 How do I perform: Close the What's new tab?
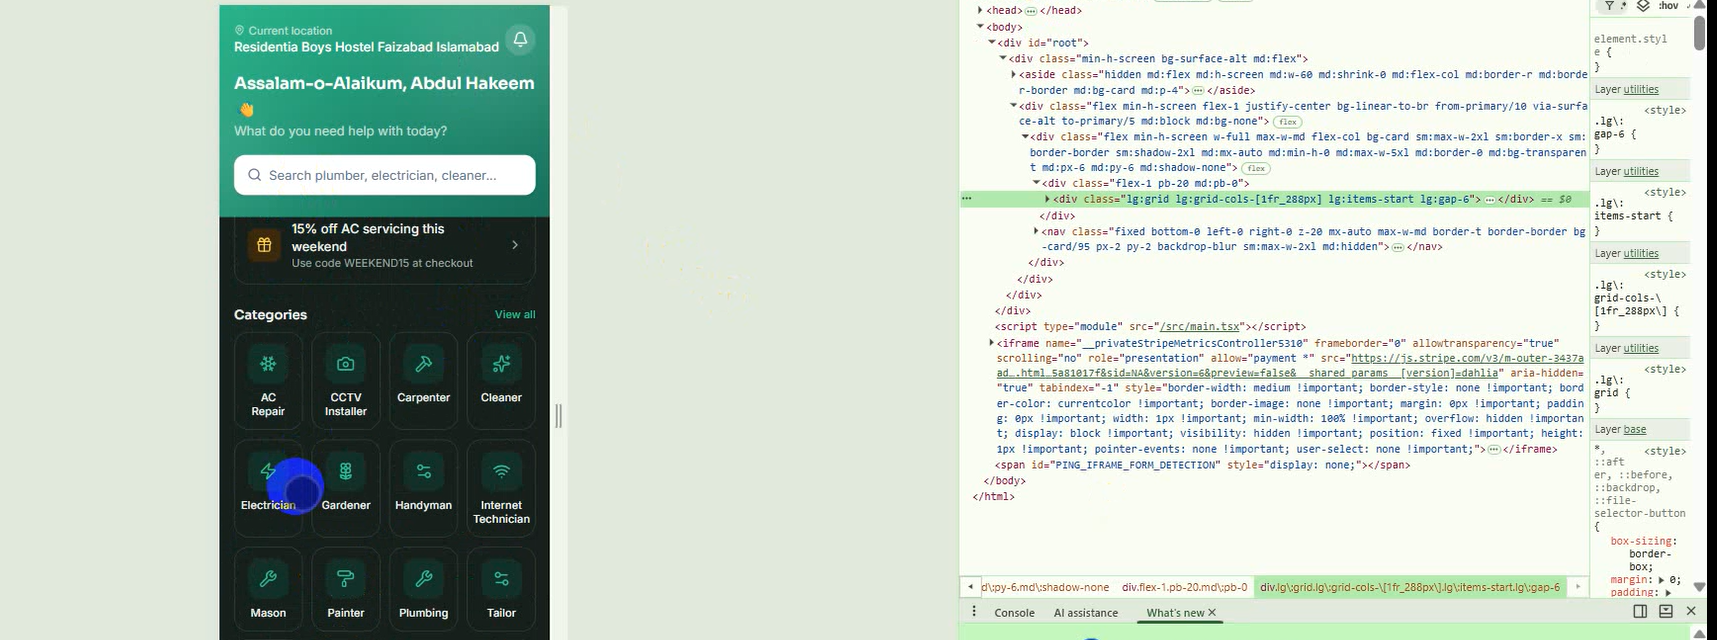coord(1212,612)
